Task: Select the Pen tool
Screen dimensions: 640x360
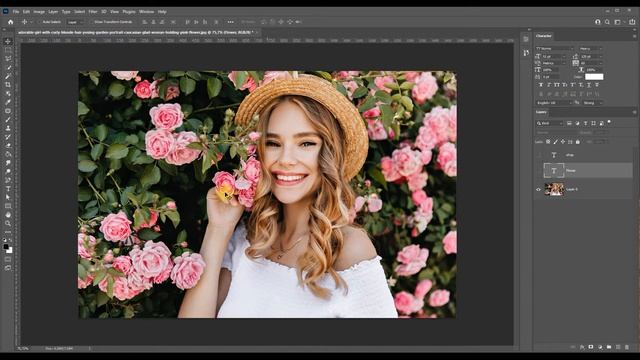Action: pos(8,180)
